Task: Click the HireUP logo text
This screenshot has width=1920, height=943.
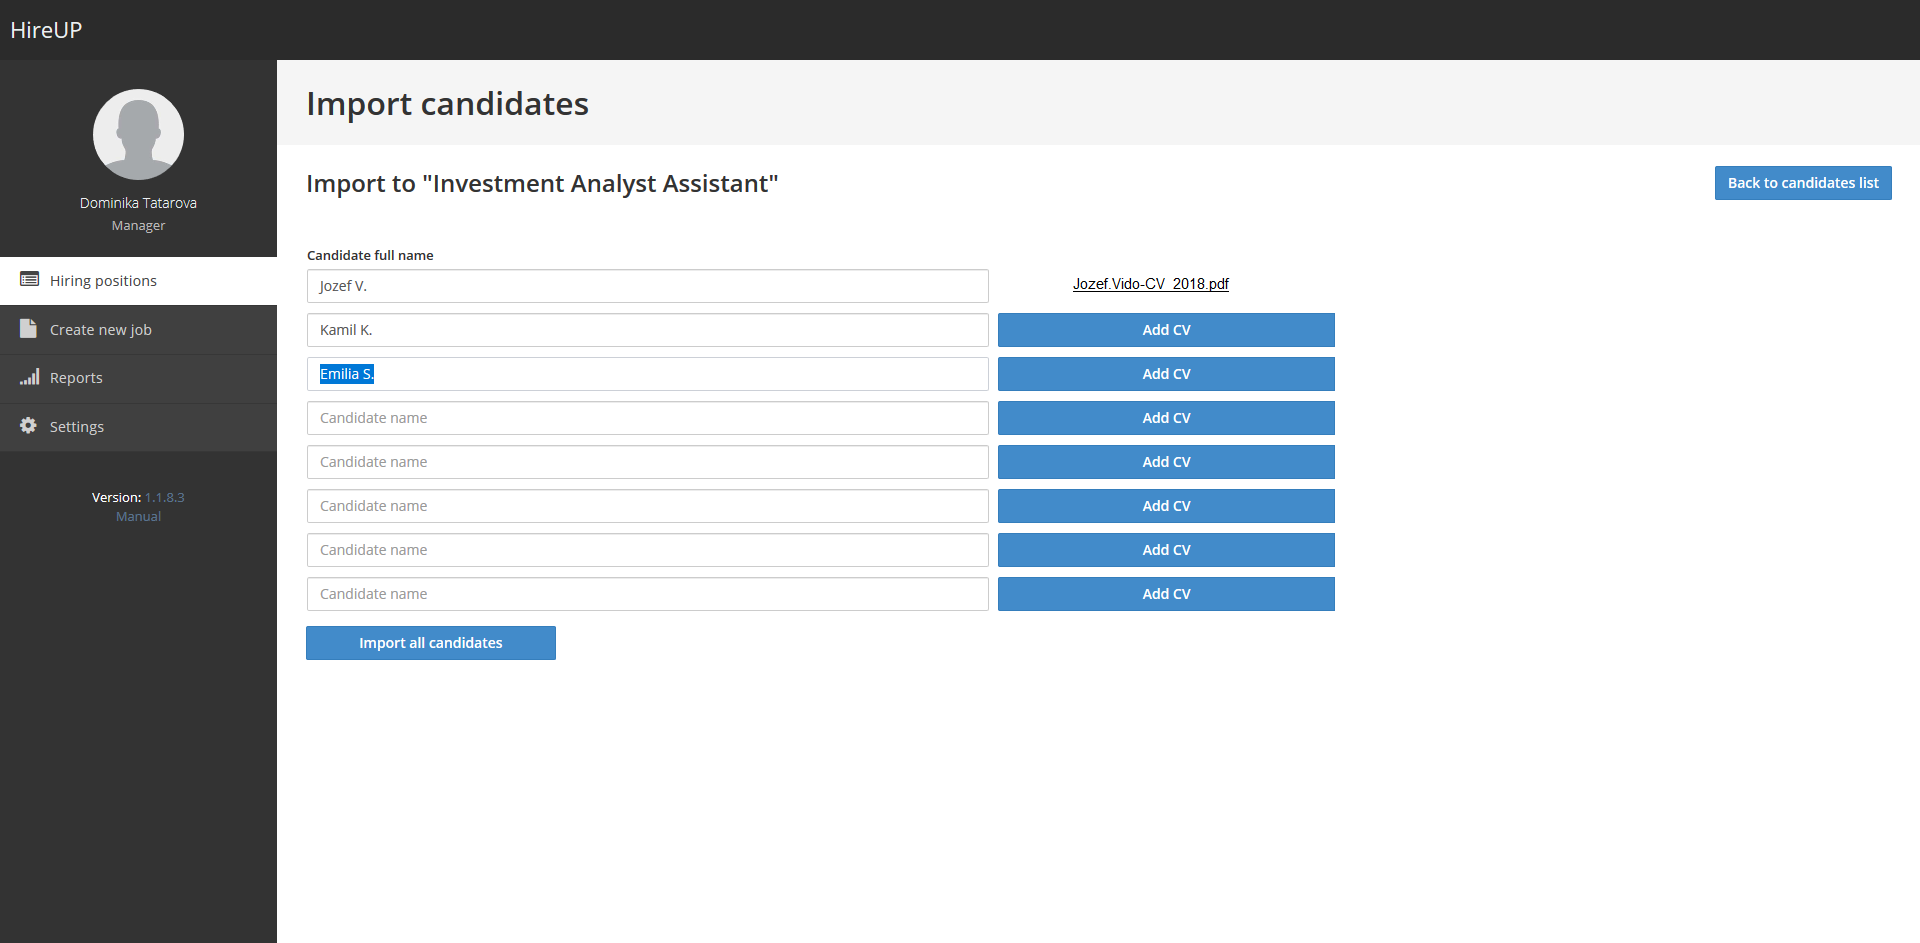Action: [46, 30]
